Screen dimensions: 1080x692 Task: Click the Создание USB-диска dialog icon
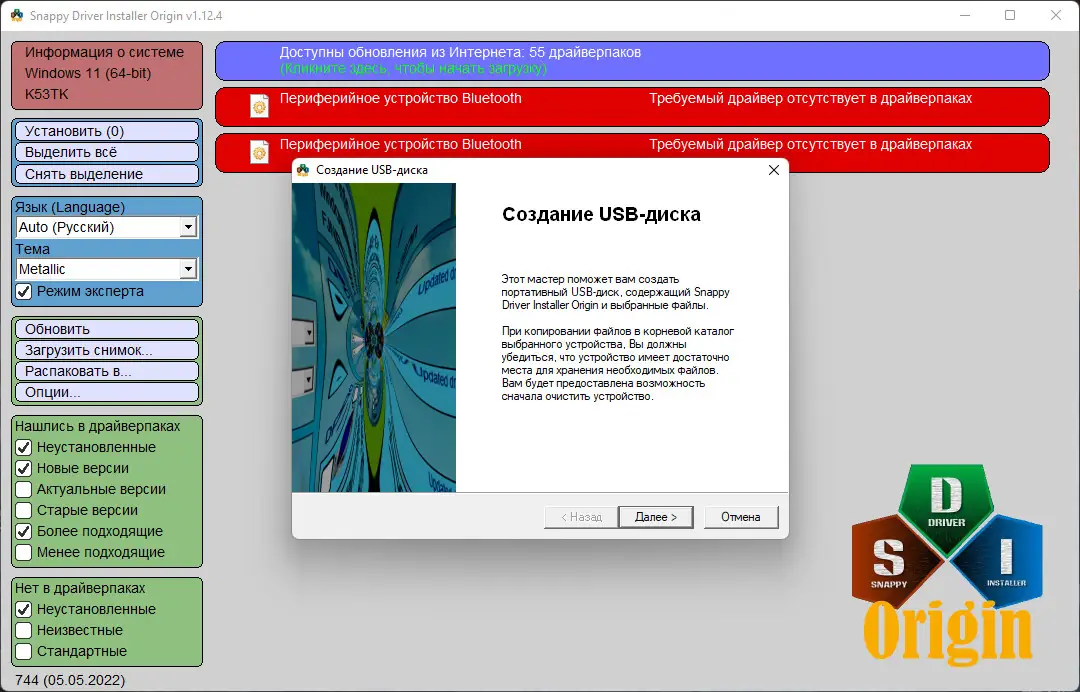tap(302, 169)
